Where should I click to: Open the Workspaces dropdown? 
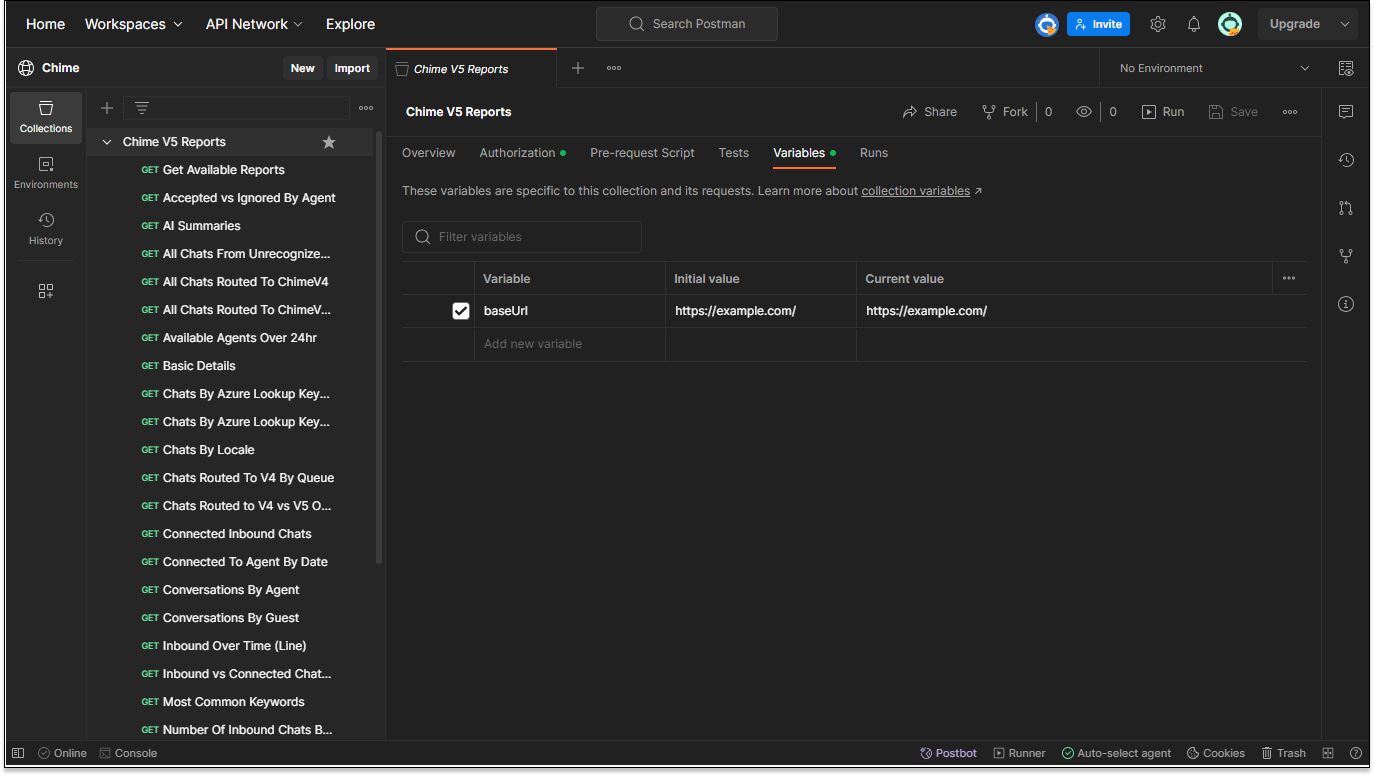coord(134,24)
